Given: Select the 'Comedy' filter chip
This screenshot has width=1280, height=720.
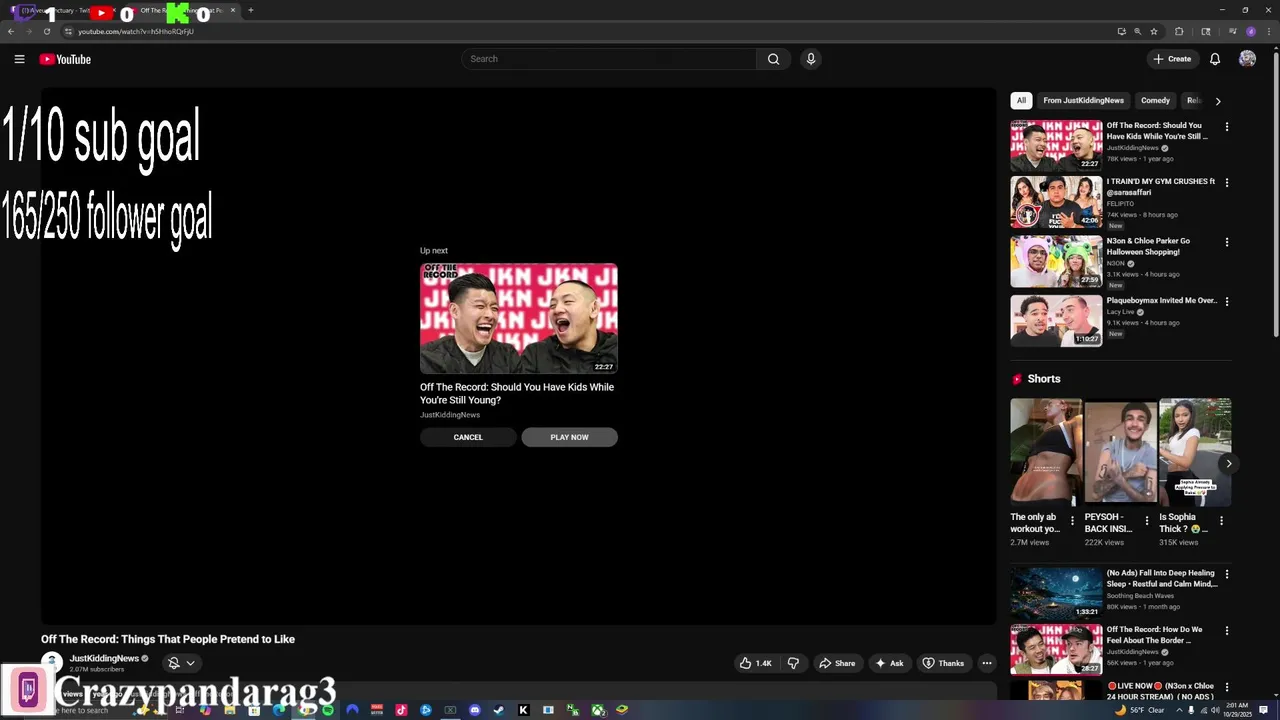Looking at the screenshot, I should point(1155,100).
